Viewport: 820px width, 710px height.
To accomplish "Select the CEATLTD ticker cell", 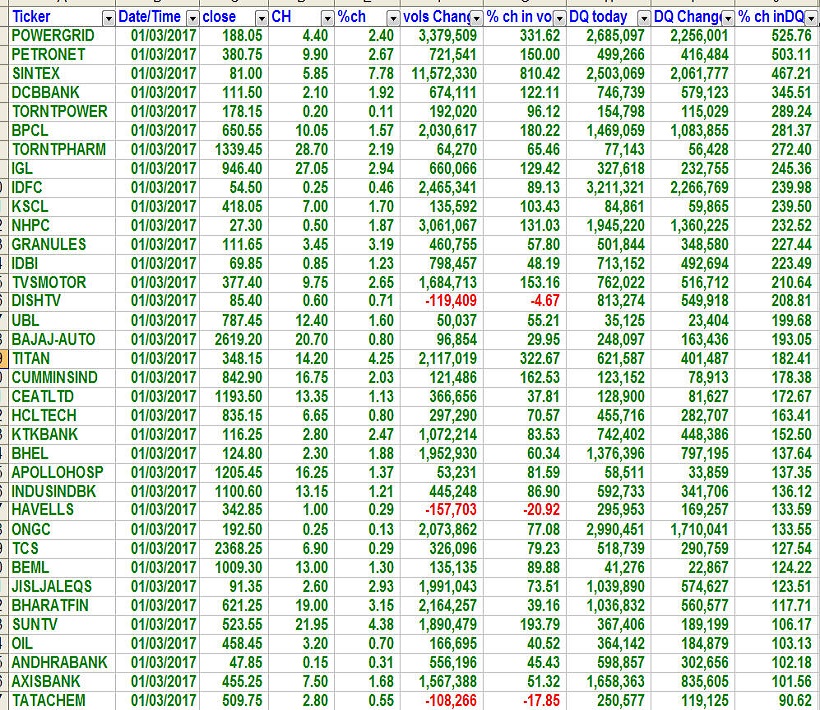I will click(62, 396).
